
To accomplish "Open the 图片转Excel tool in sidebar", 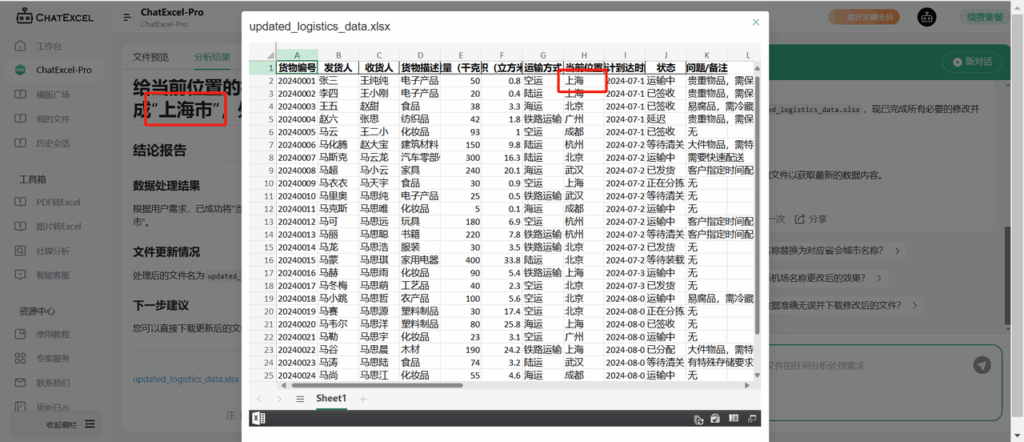I will point(58,226).
